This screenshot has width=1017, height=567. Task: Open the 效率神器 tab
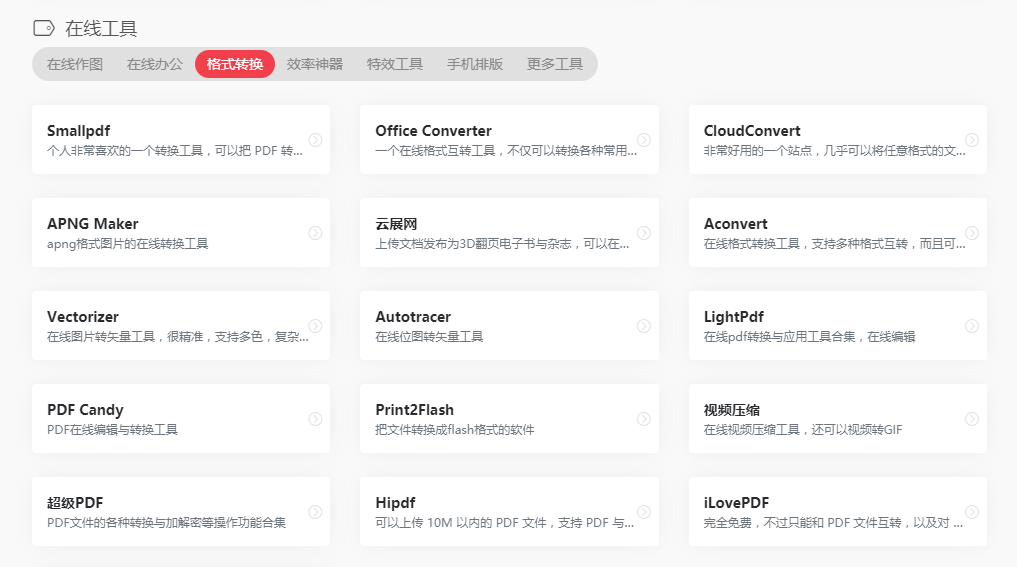[x=315, y=64]
